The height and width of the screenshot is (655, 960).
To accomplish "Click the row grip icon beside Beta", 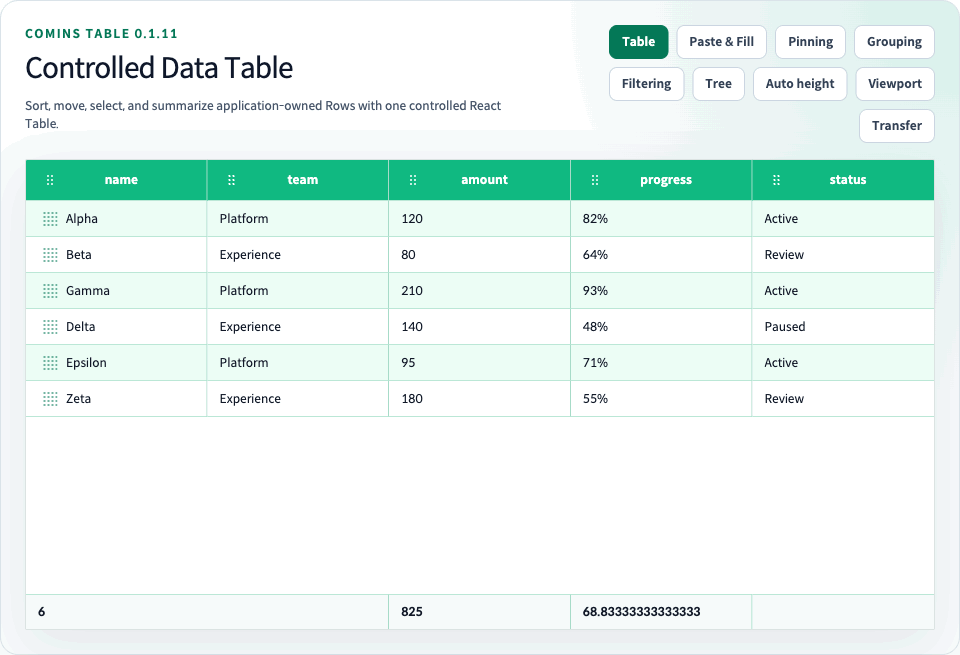I will point(50,255).
